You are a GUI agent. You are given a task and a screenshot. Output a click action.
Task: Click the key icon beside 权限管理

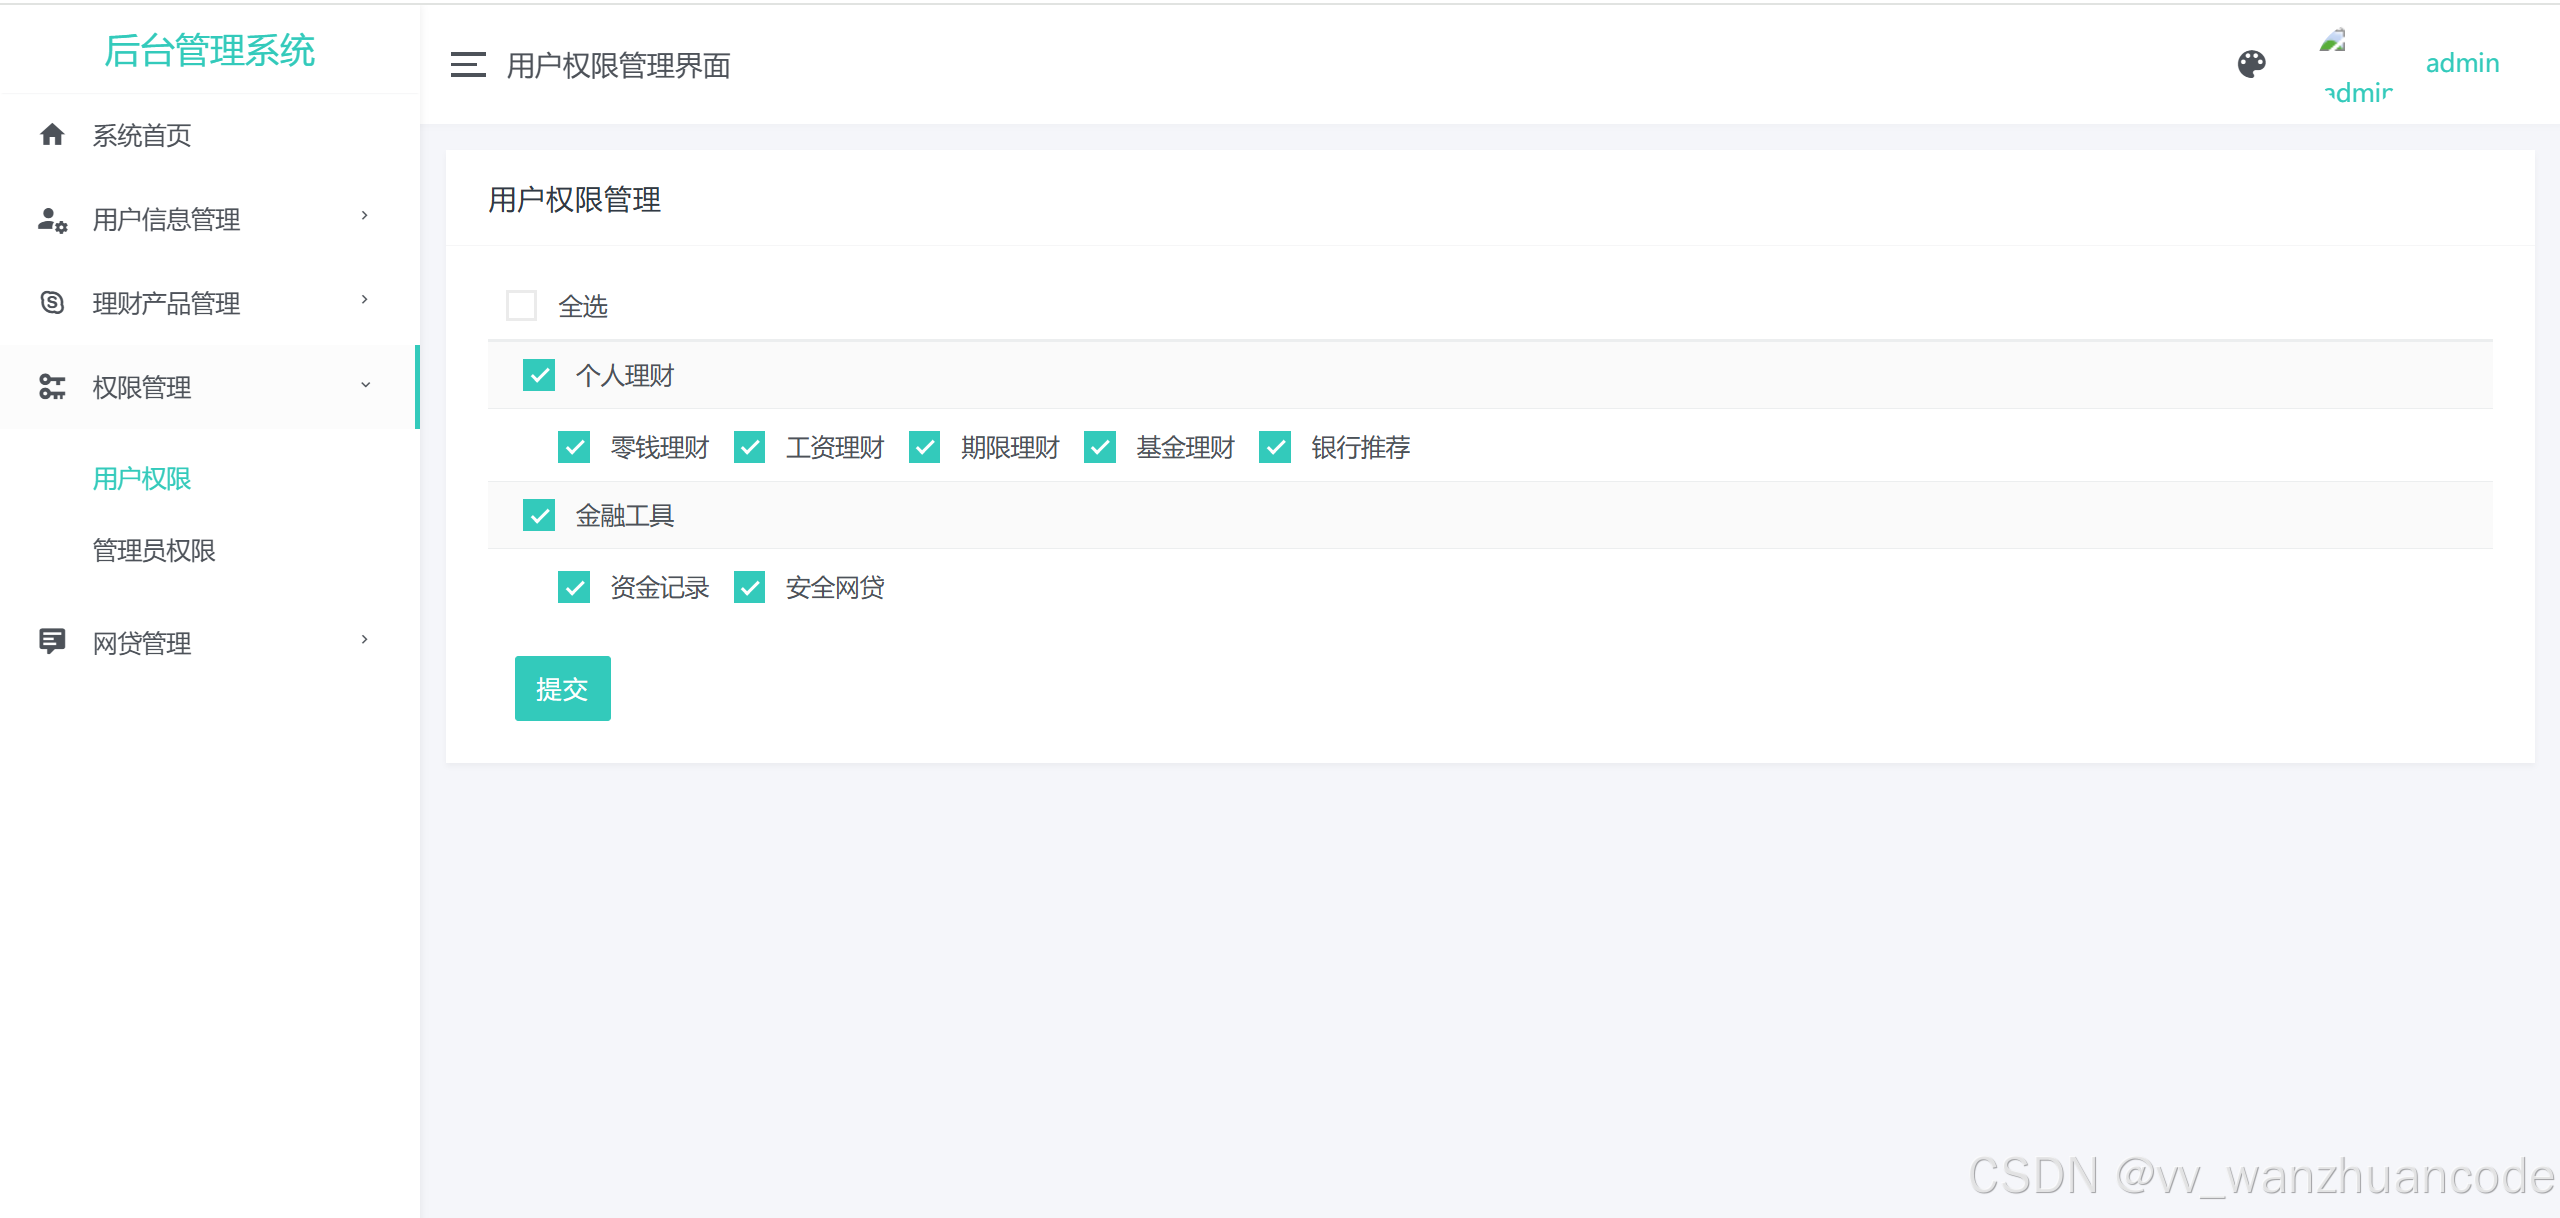(x=52, y=387)
